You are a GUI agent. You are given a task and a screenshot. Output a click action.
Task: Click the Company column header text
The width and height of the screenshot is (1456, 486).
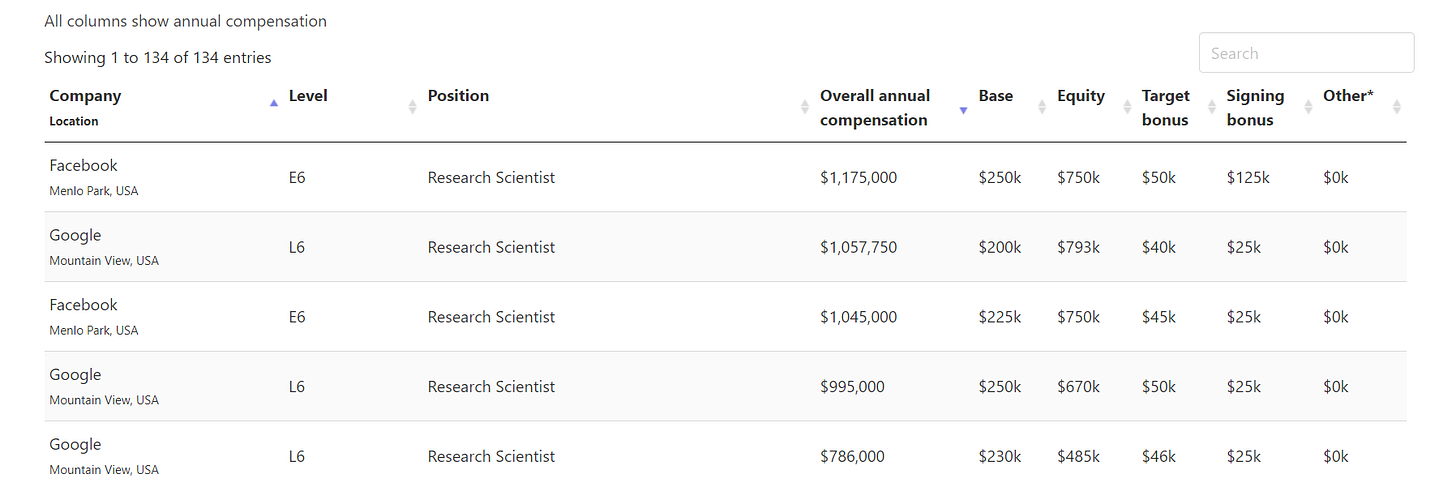tap(85, 96)
